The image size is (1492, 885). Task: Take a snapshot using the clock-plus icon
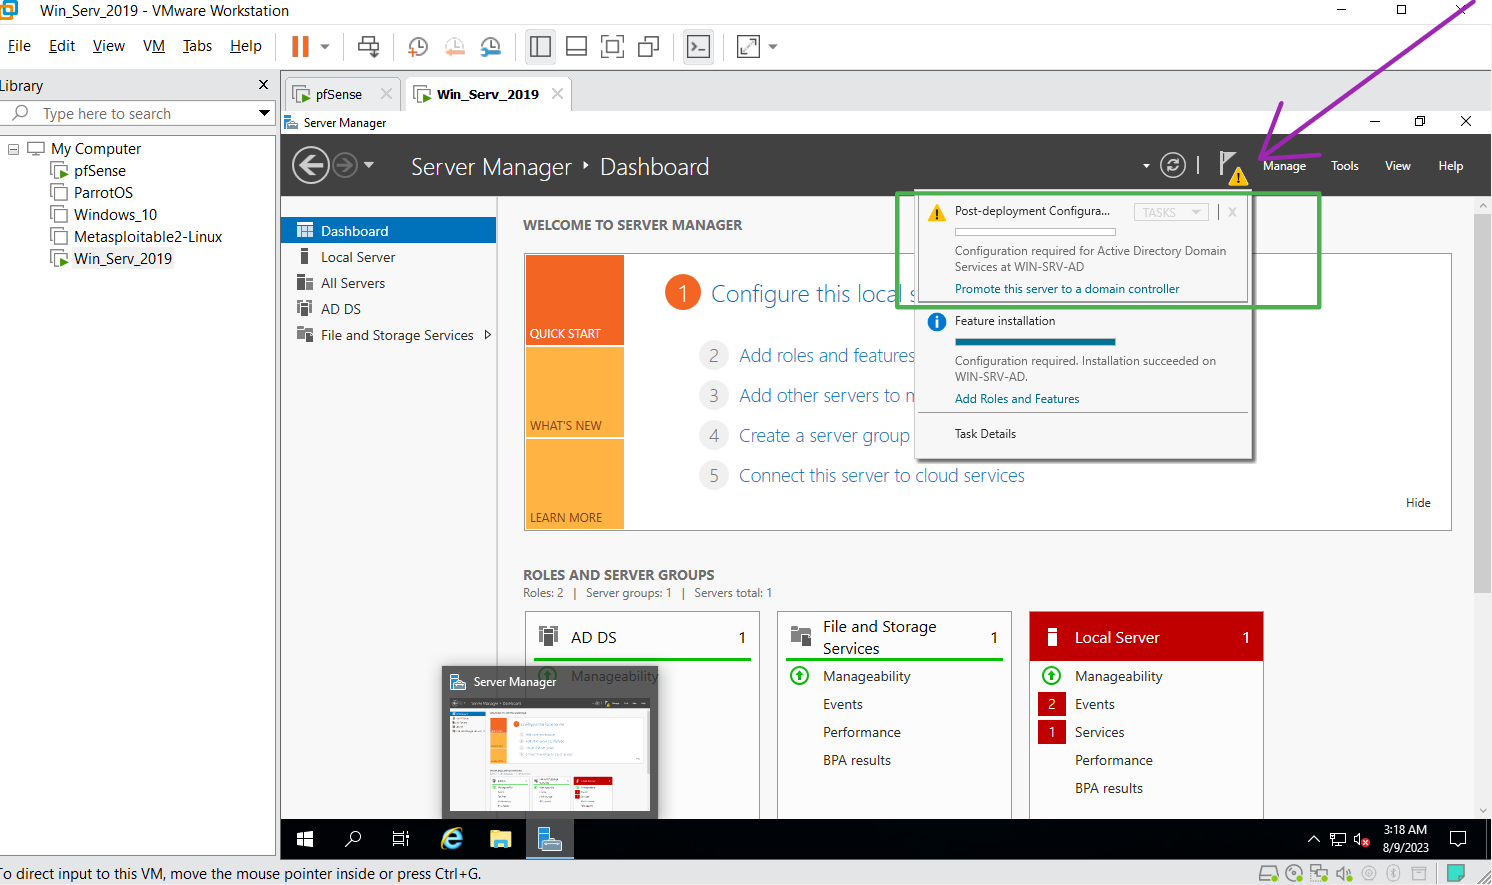tap(418, 46)
